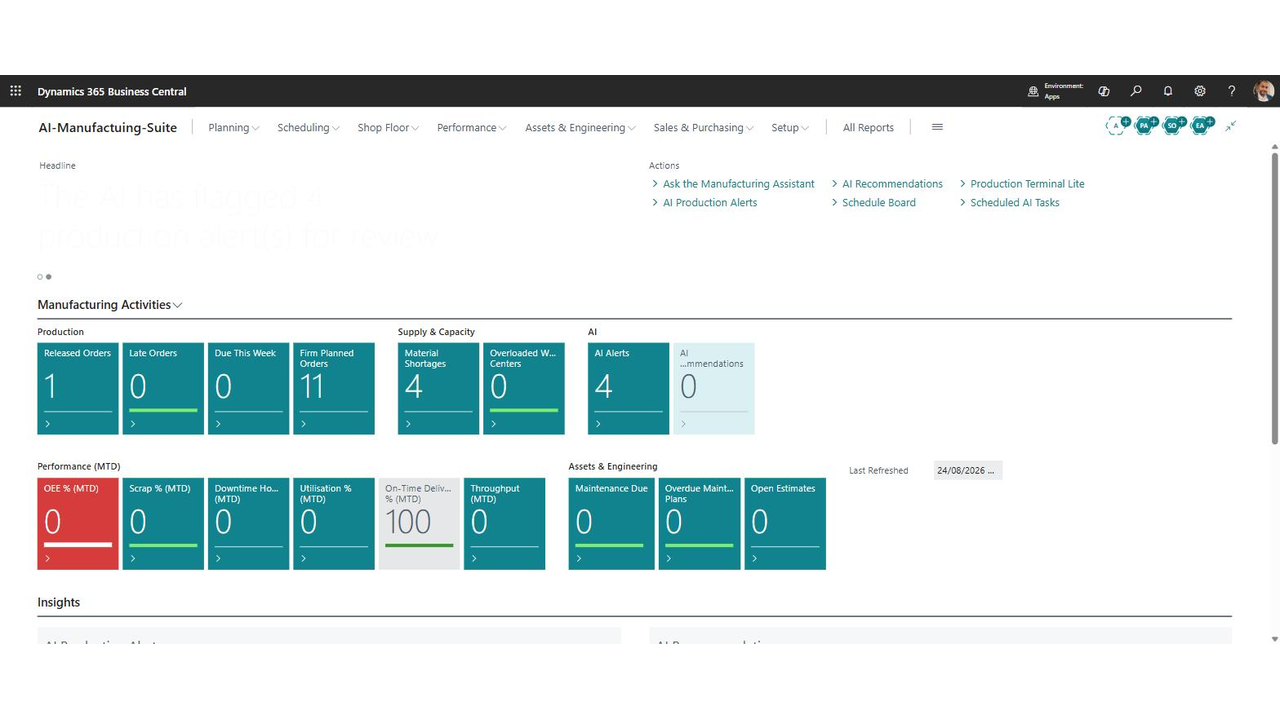Open the settings gear icon
Screen dimensions: 1280x720
pyautogui.click(x=1200, y=91)
